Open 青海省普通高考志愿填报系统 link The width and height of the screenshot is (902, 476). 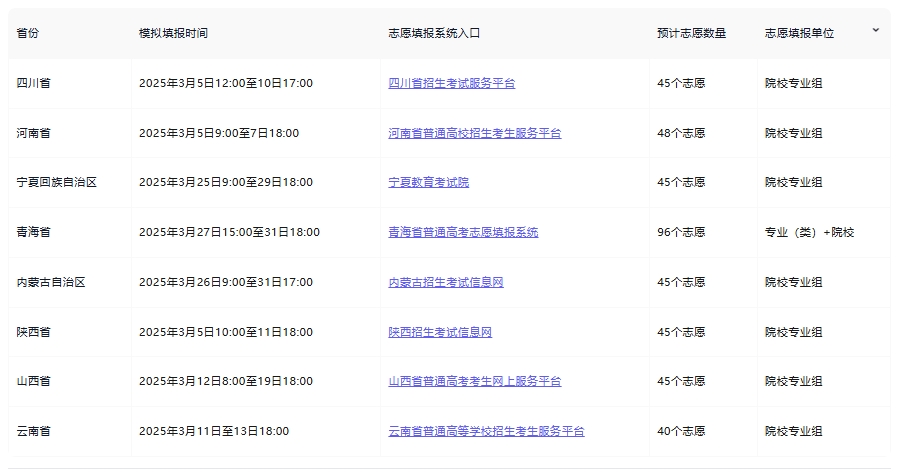coord(463,233)
